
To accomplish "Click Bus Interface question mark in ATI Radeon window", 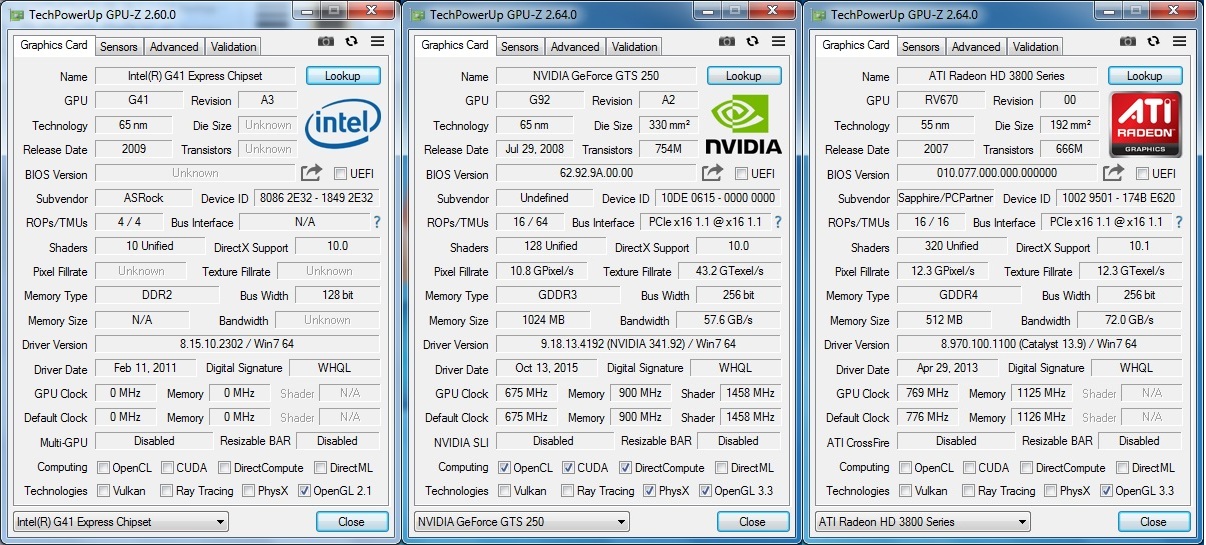I will tap(1178, 222).
